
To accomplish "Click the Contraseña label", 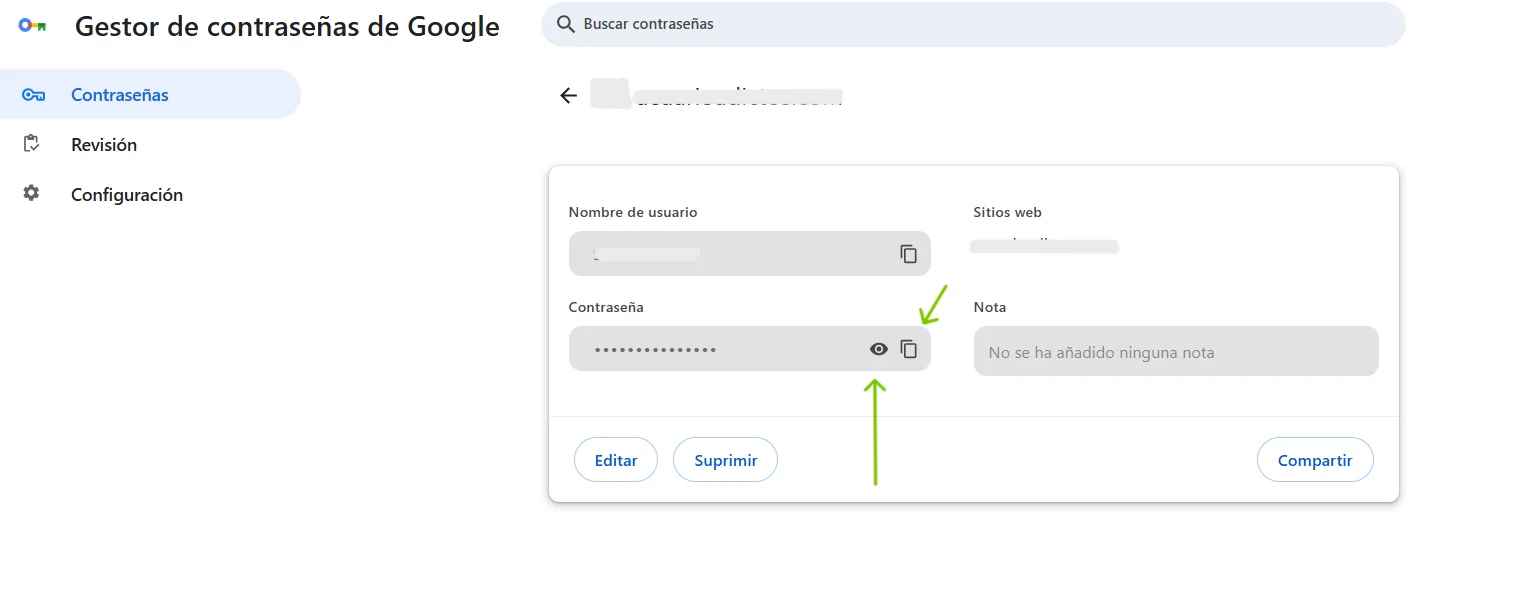I will tap(606, 307).
